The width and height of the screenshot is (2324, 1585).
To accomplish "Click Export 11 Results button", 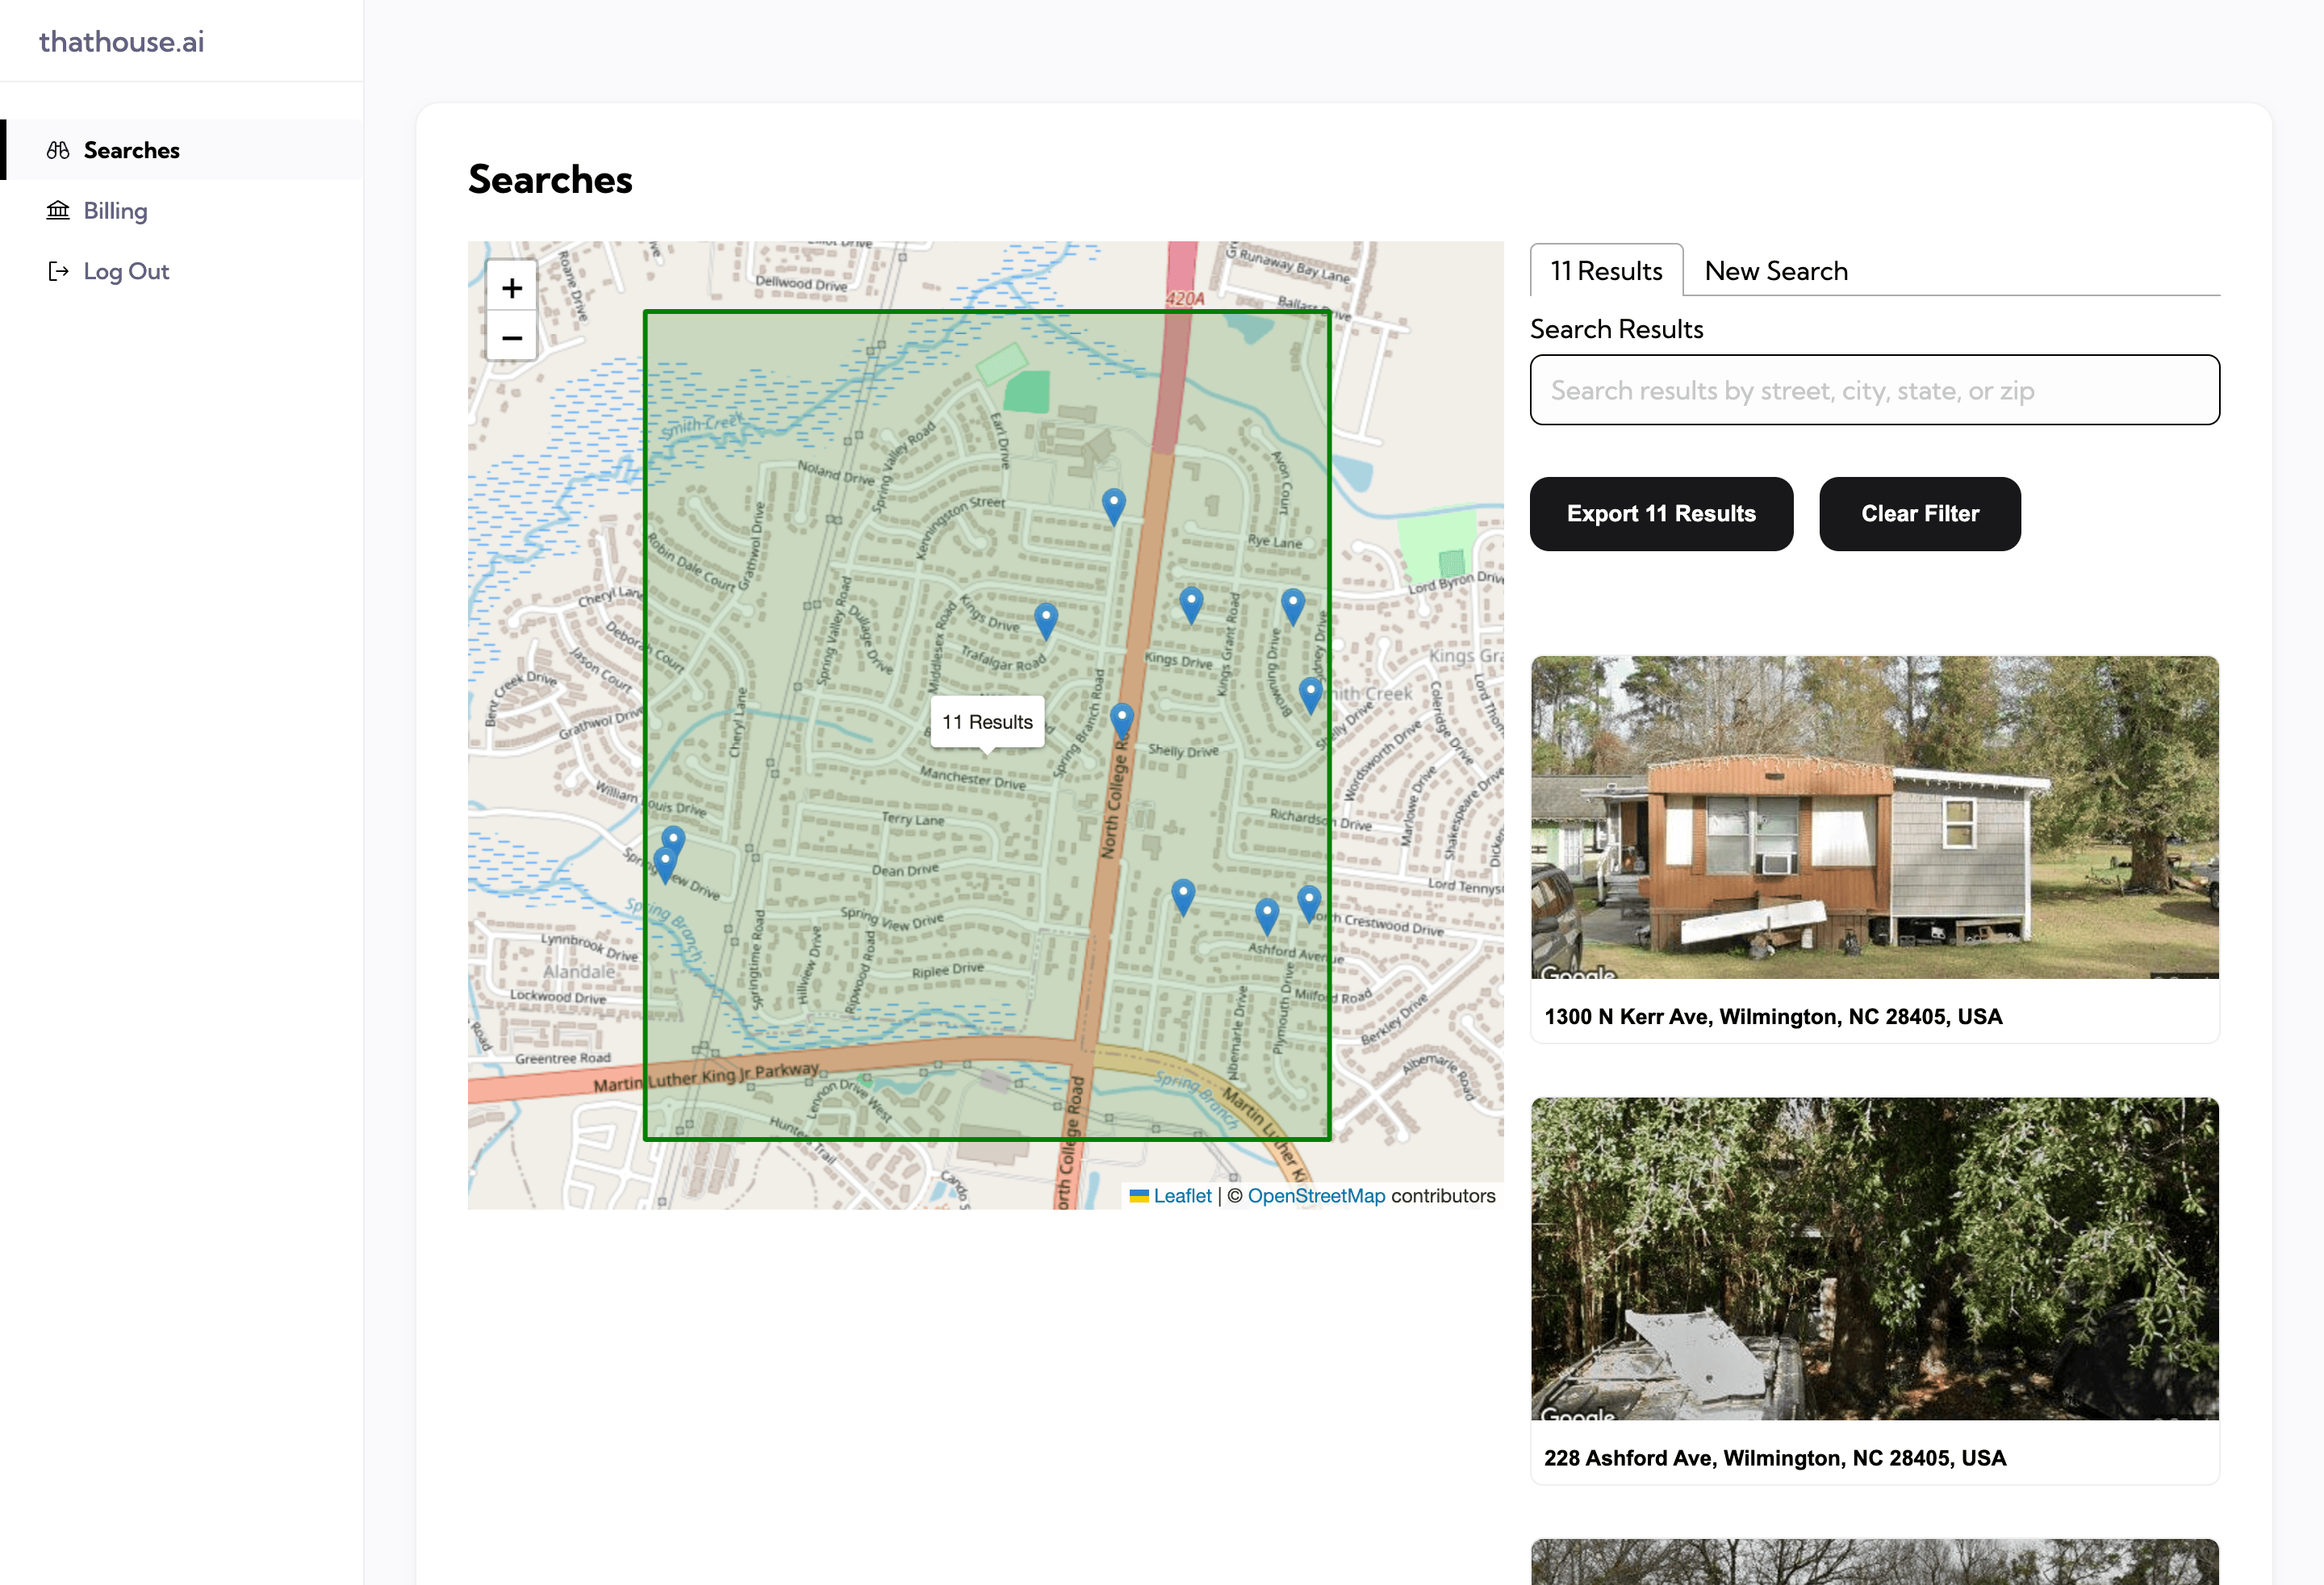I will point(1661,514).
